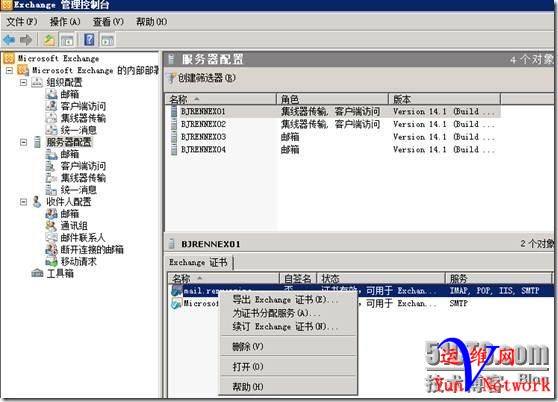The width and height of the screenshot is (558, 402).
Task: Click the Show/Hide console tree toolbar icon
Action: pyautogui.click(x=67, y=40)
